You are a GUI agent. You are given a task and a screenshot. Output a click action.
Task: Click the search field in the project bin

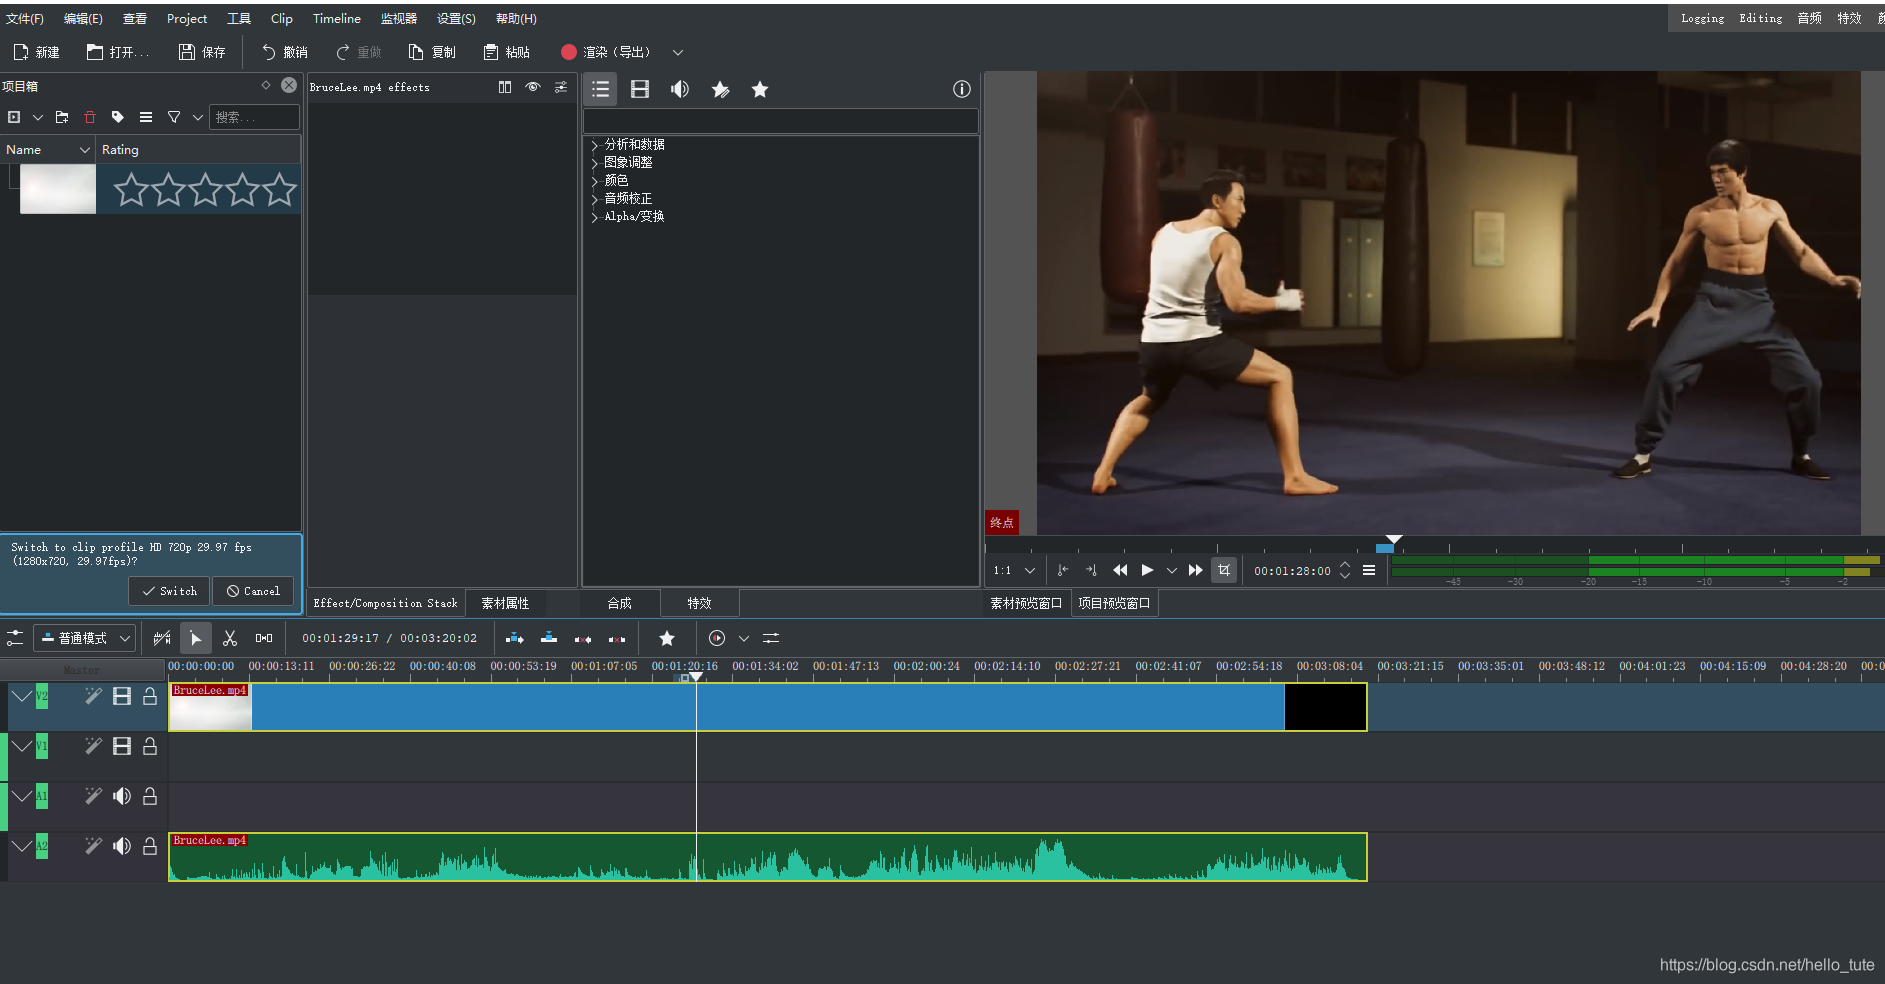pyautogui.click(x=255, y=117)
